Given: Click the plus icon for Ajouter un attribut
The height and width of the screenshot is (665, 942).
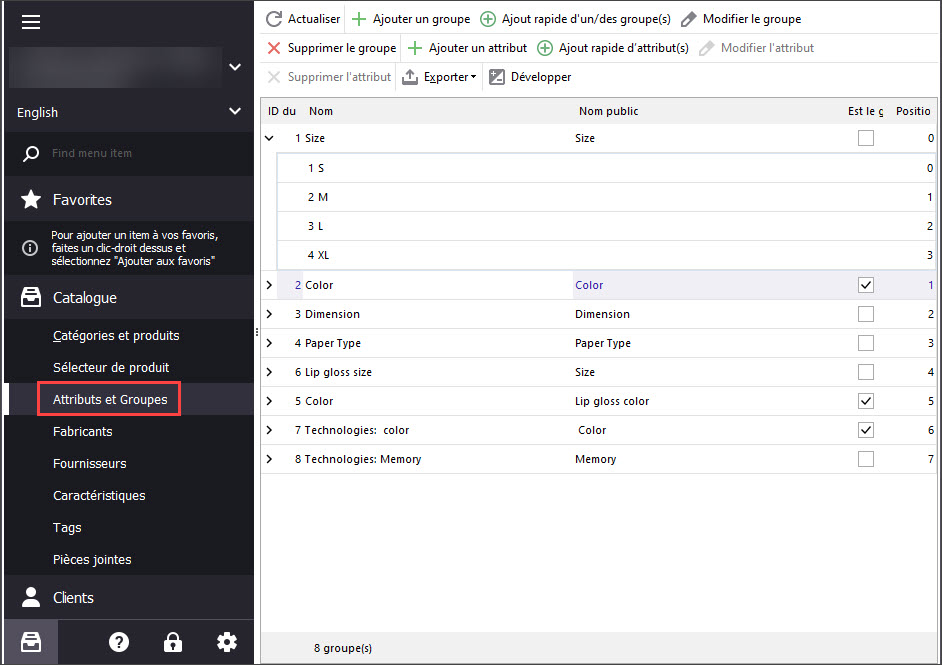Looking at the screenshot, I should [415, 48].
